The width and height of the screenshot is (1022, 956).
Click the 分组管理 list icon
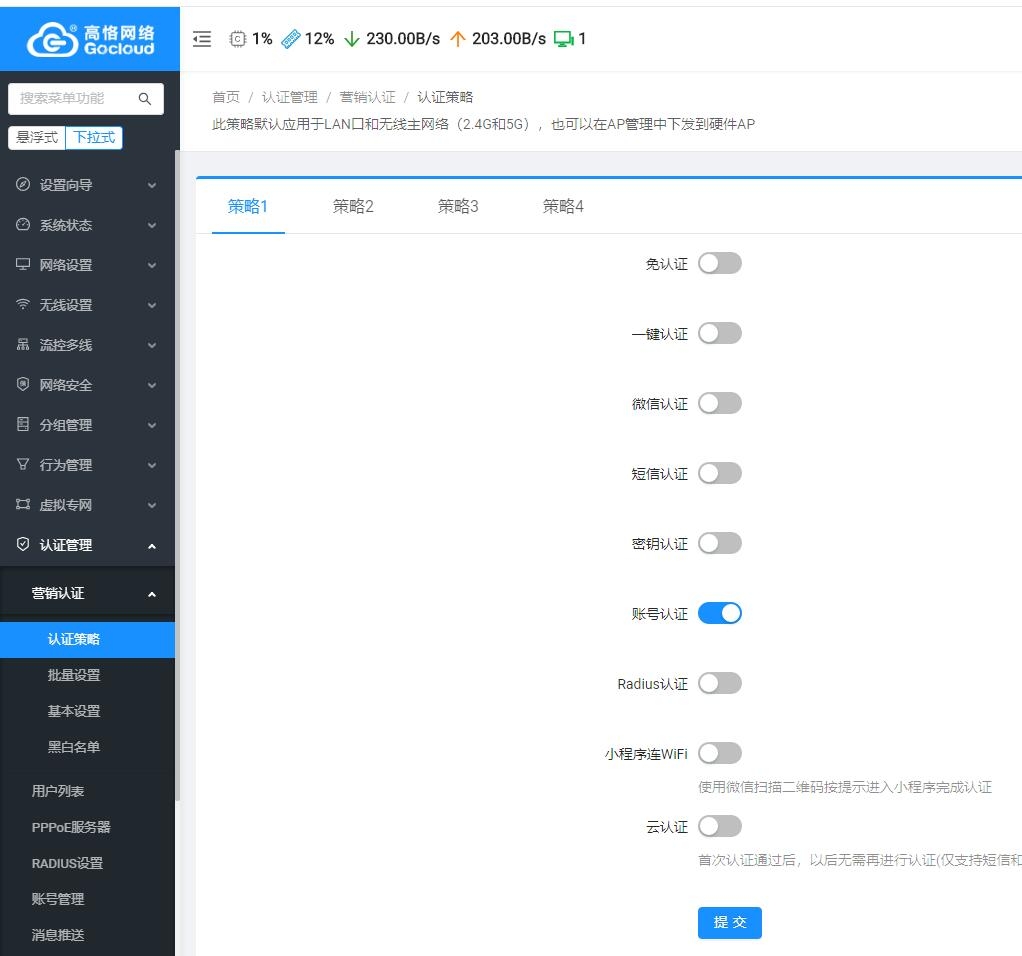tap(23, 424)
